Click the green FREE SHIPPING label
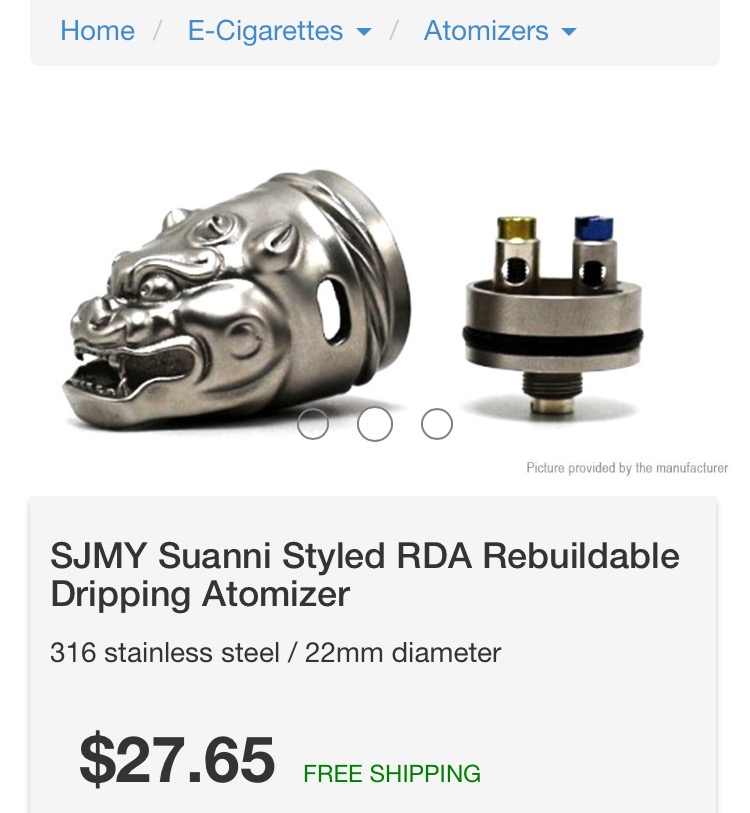 pos(392,774)
